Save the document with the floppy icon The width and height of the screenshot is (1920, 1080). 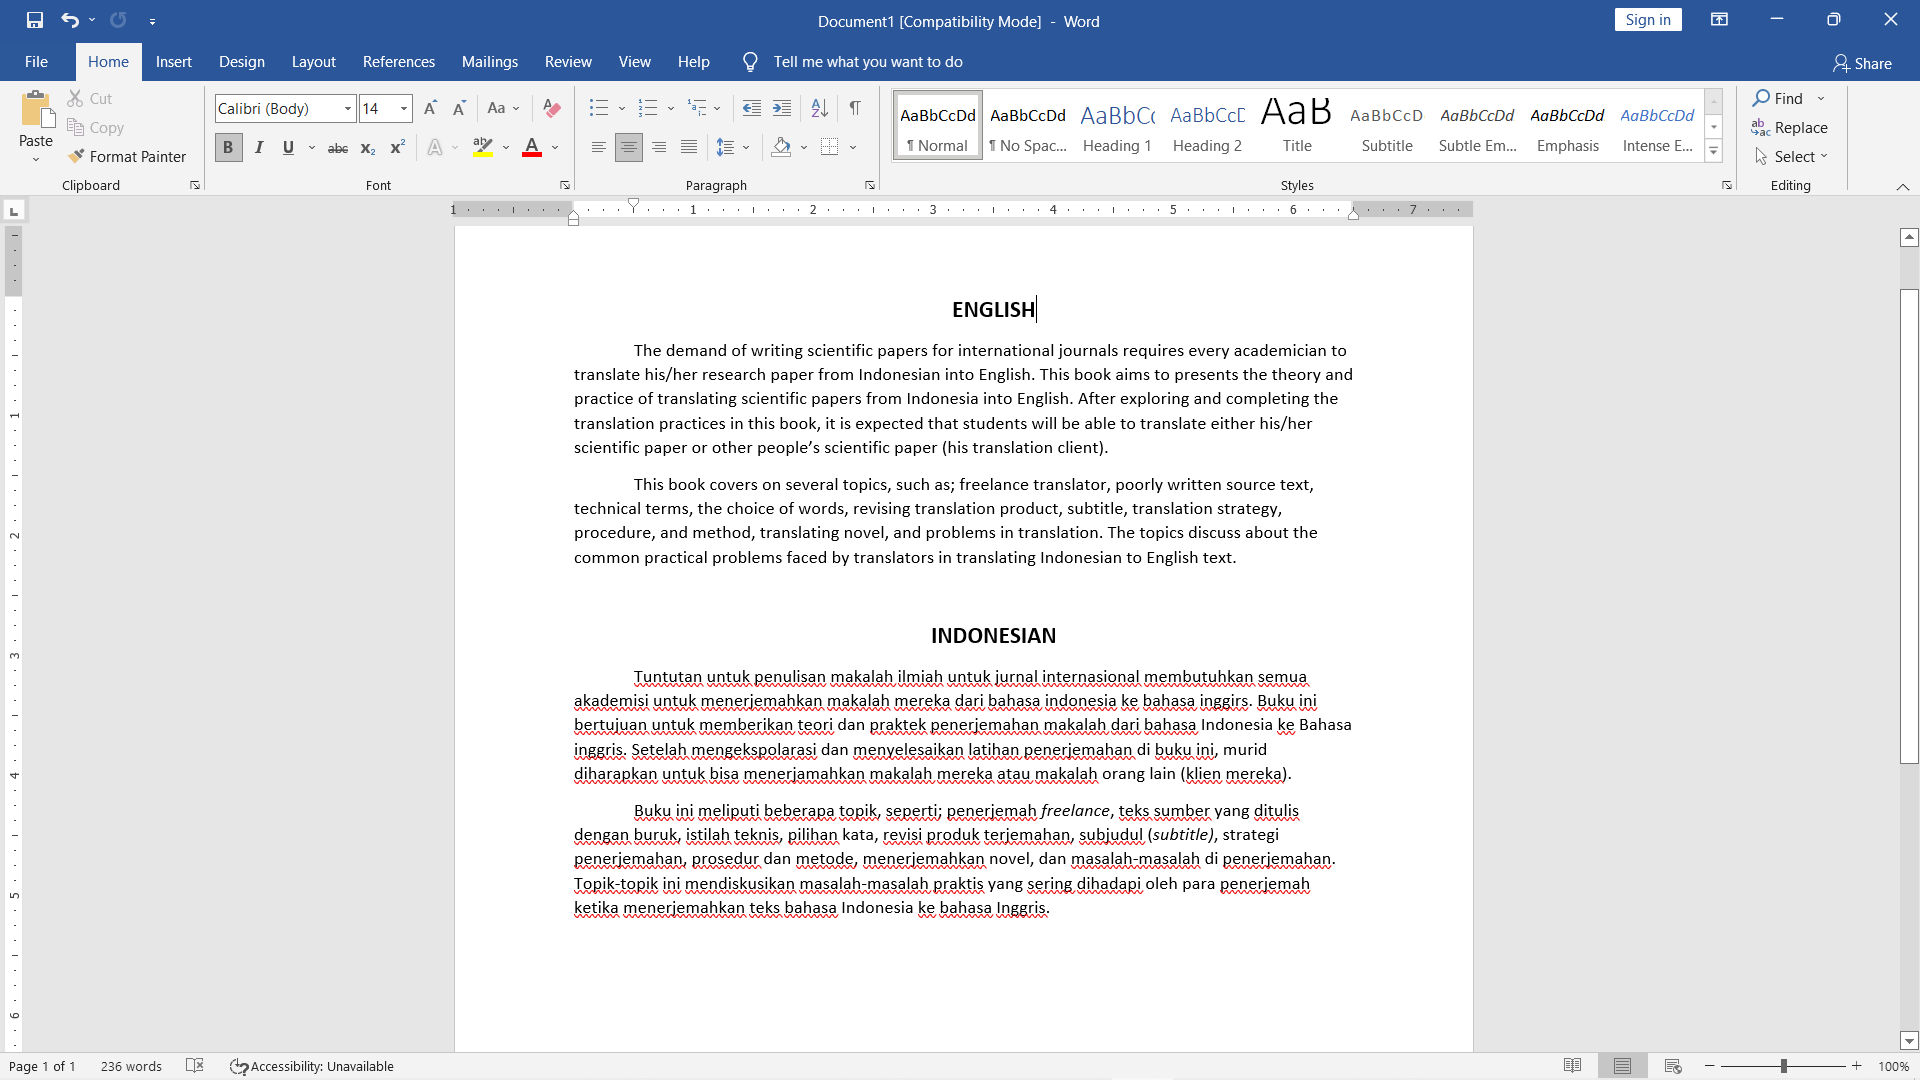(35, 20)
